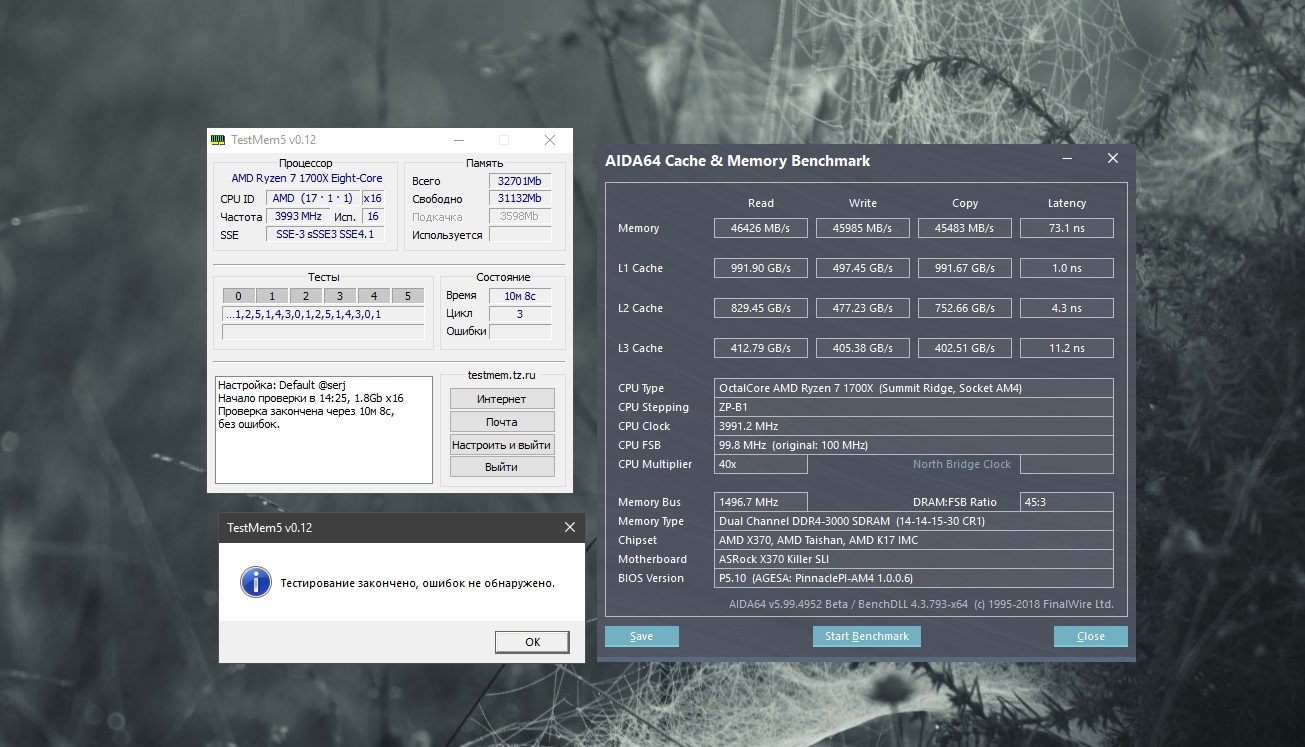1305x747 pixels.
Task: Click BIOS Version value P5.10 AGESA
Action: pyautogui.click(x=914, y=578)
